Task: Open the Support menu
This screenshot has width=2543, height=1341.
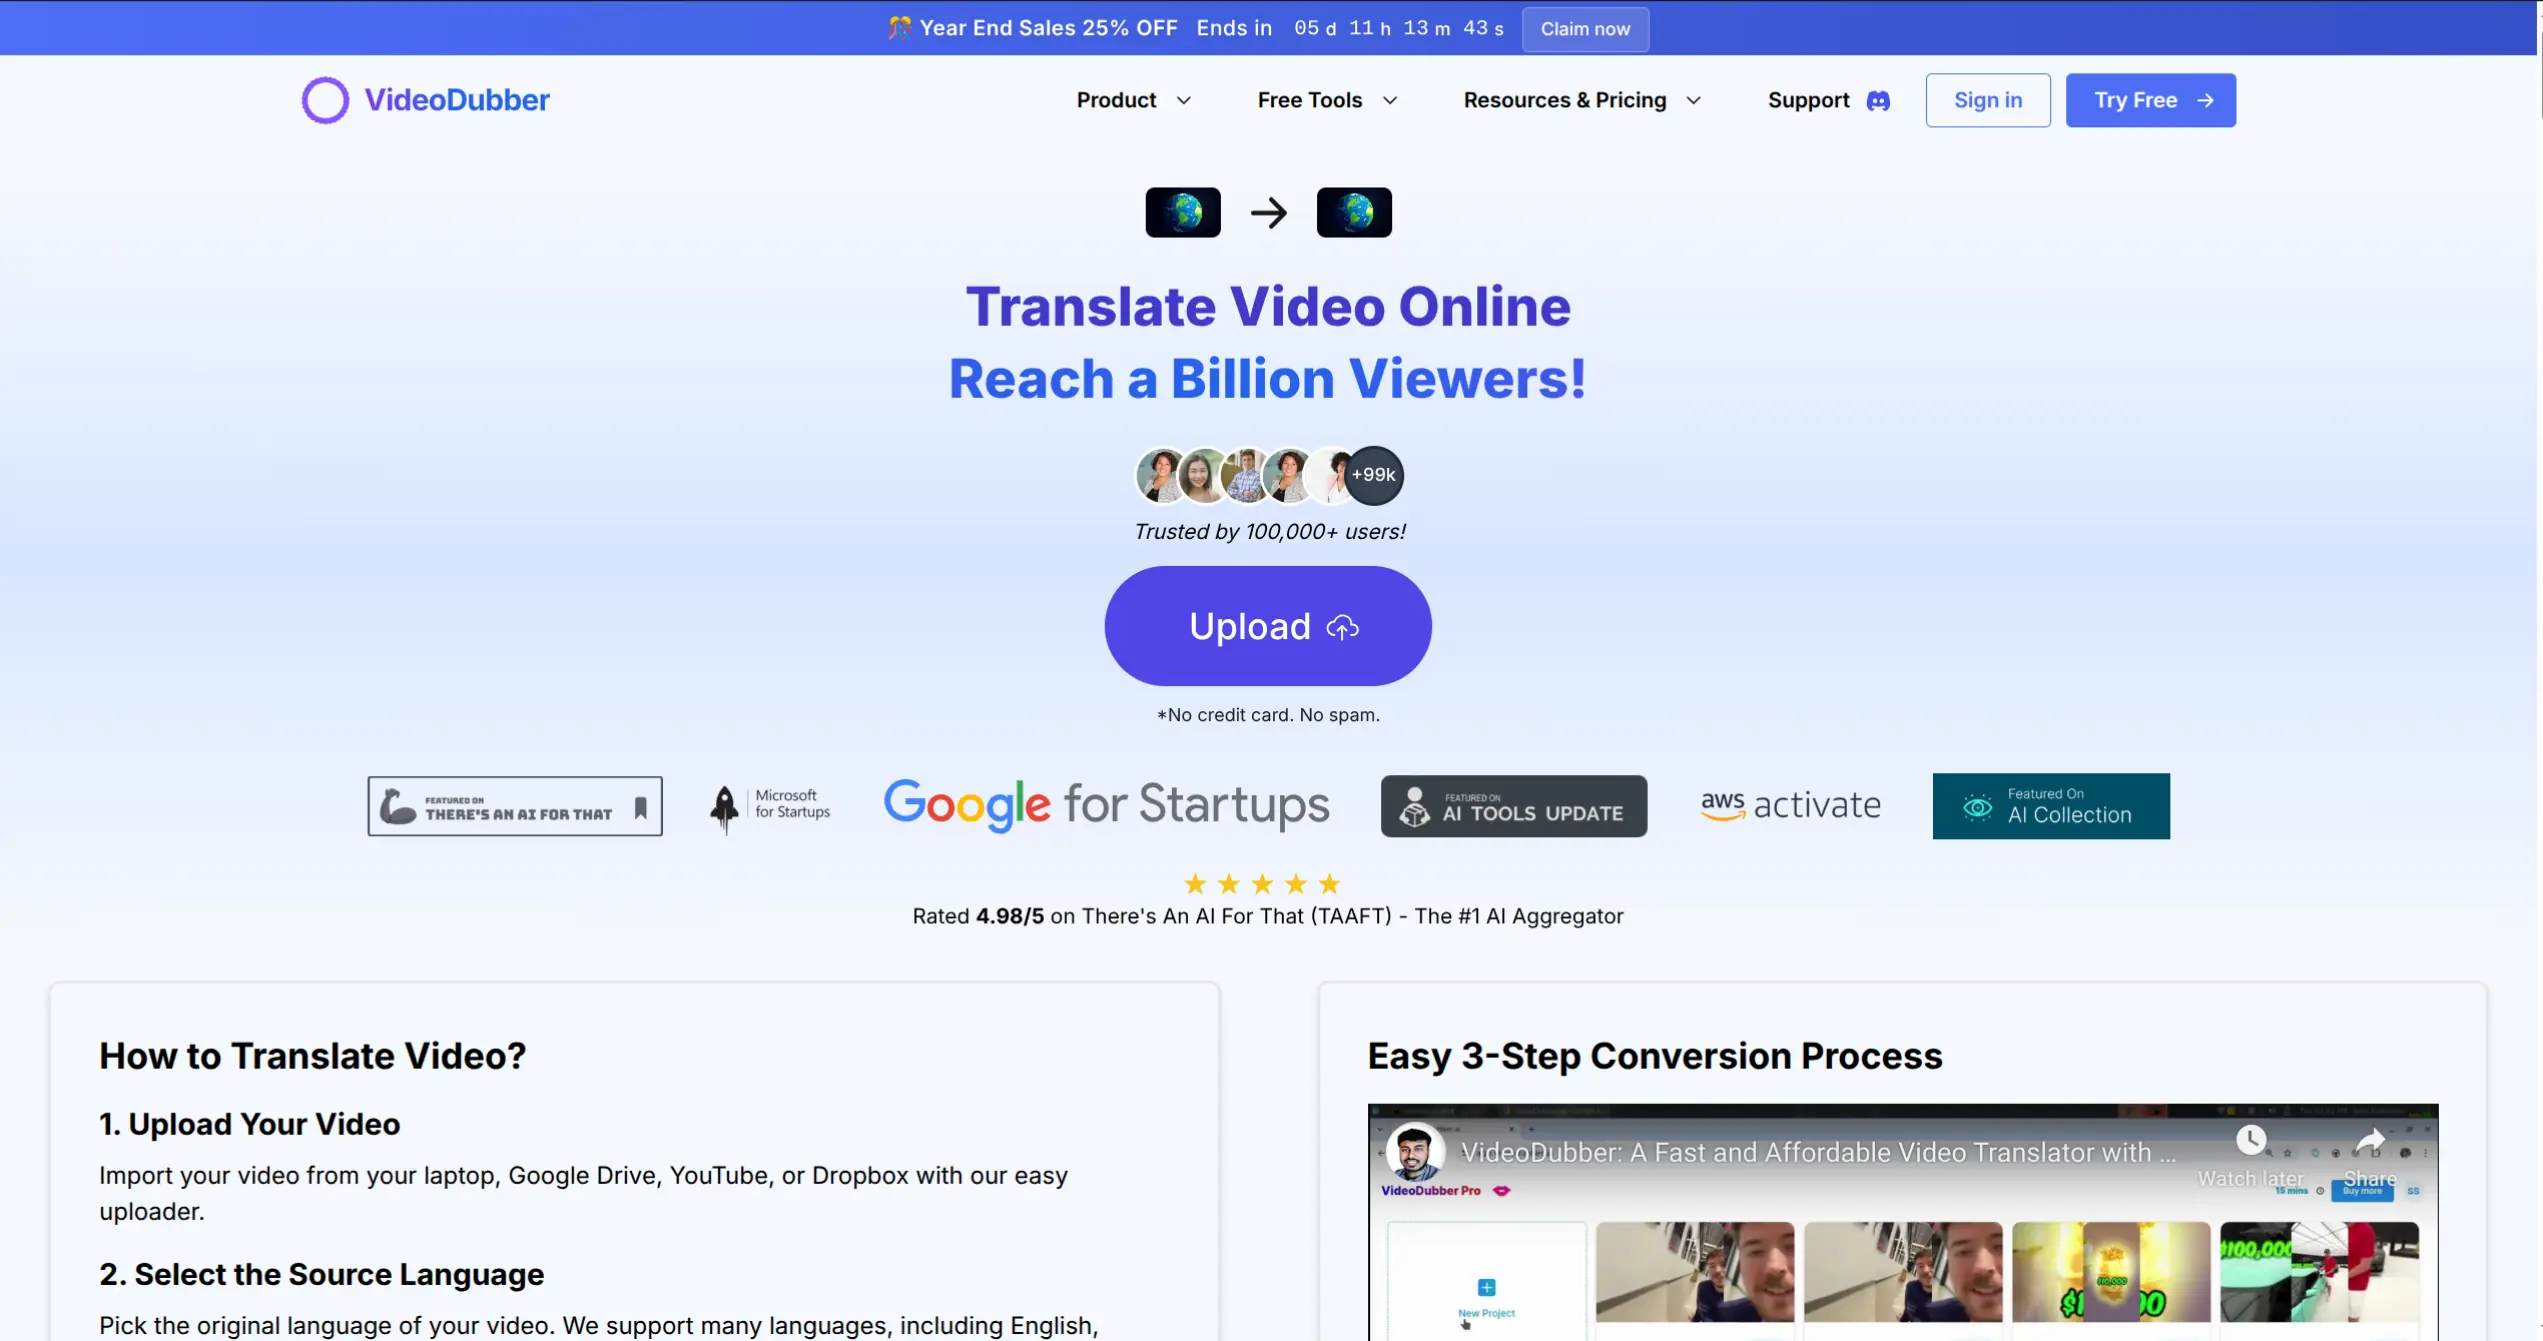Action: coord(1808,100)
